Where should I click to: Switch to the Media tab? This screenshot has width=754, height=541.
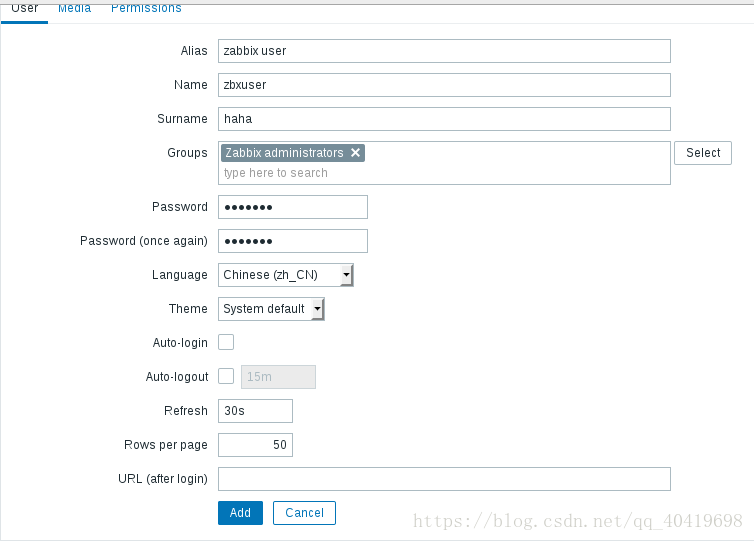point(75,9)
